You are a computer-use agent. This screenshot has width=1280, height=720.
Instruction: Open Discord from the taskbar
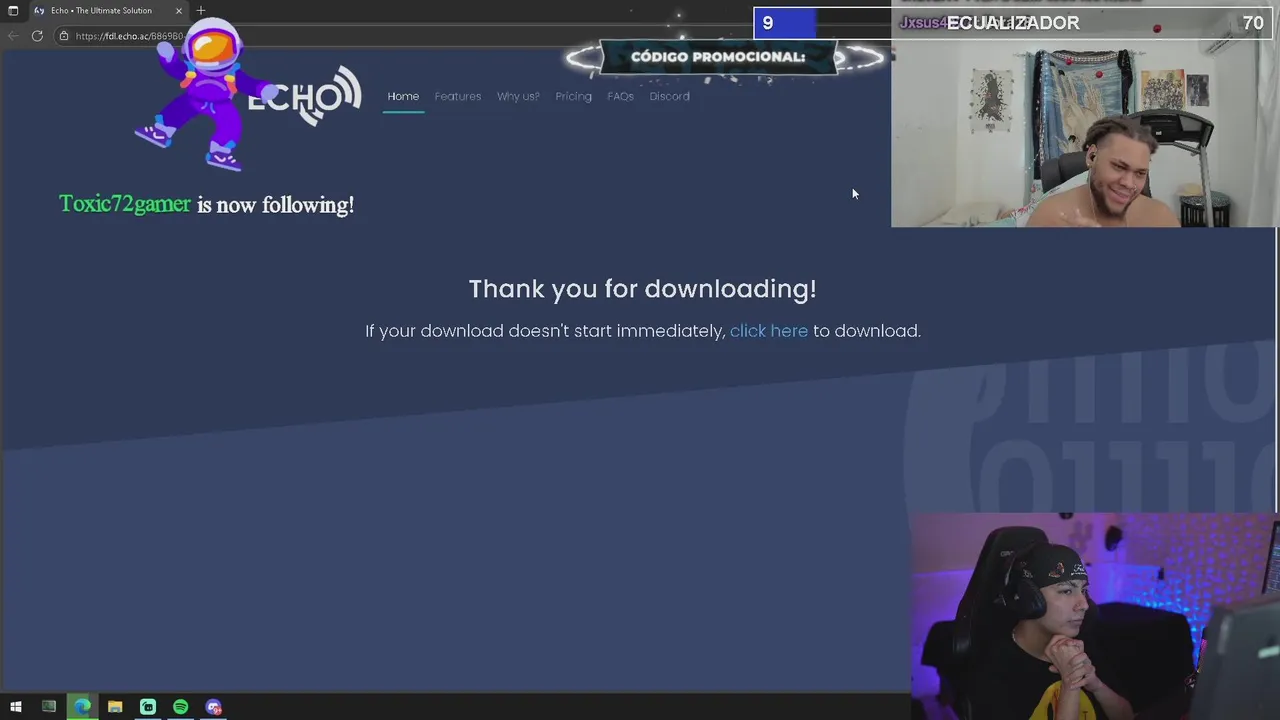(x=214, y=707)
